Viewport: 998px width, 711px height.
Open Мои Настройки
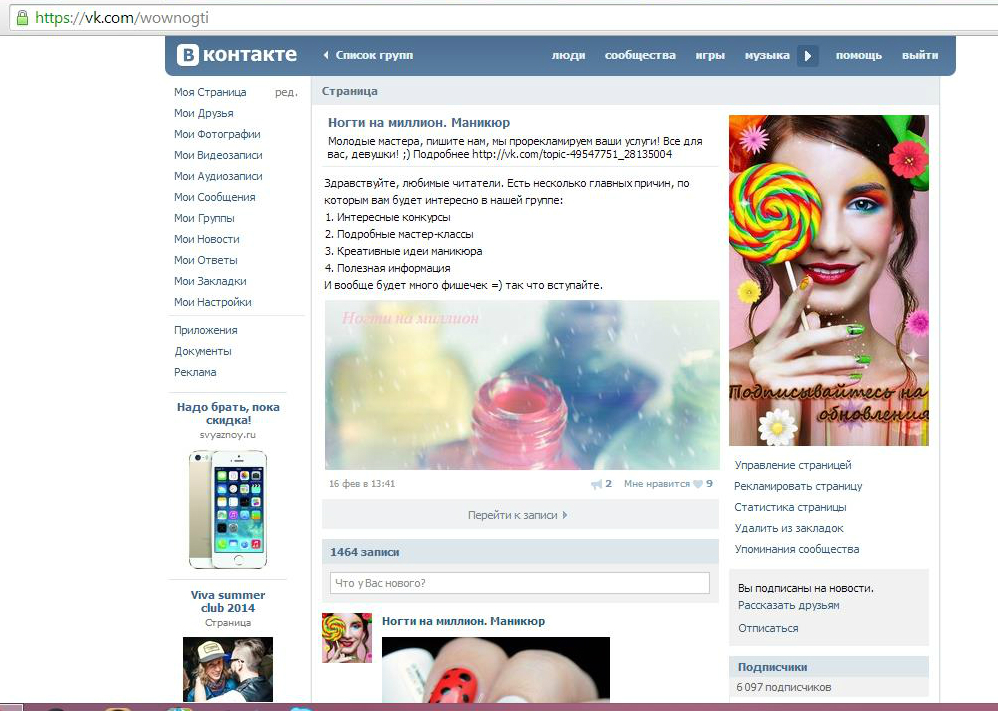pos(213,302)
